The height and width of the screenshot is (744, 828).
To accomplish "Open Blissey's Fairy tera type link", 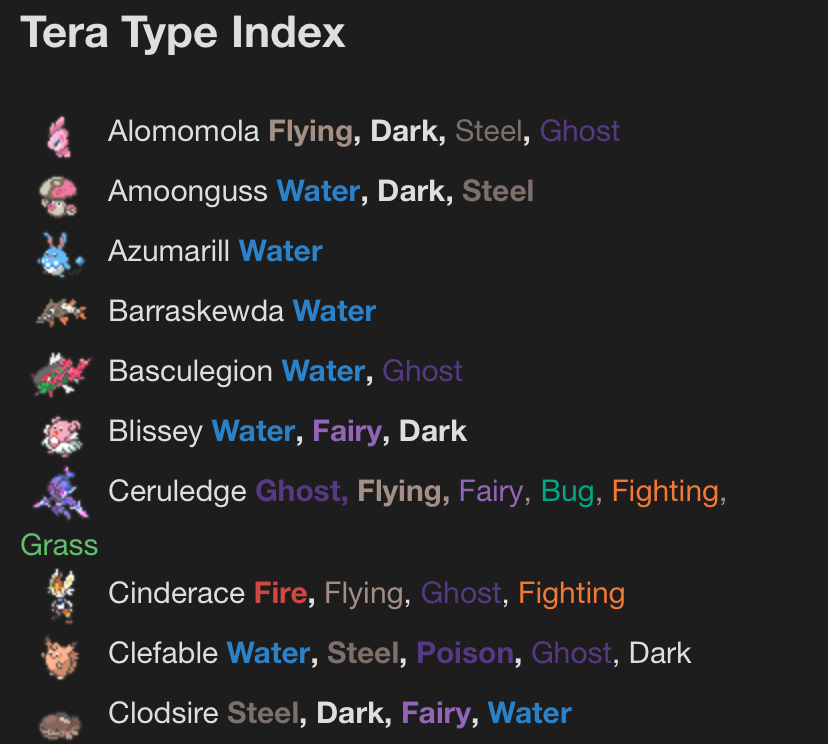I will coord(348,431).
